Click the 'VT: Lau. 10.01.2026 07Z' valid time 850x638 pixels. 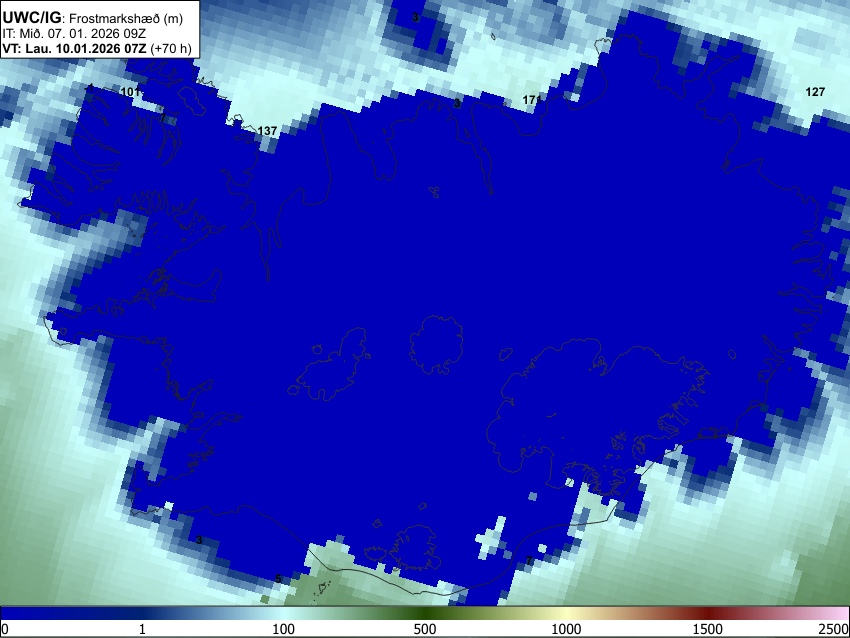click(x=74, y=48)
